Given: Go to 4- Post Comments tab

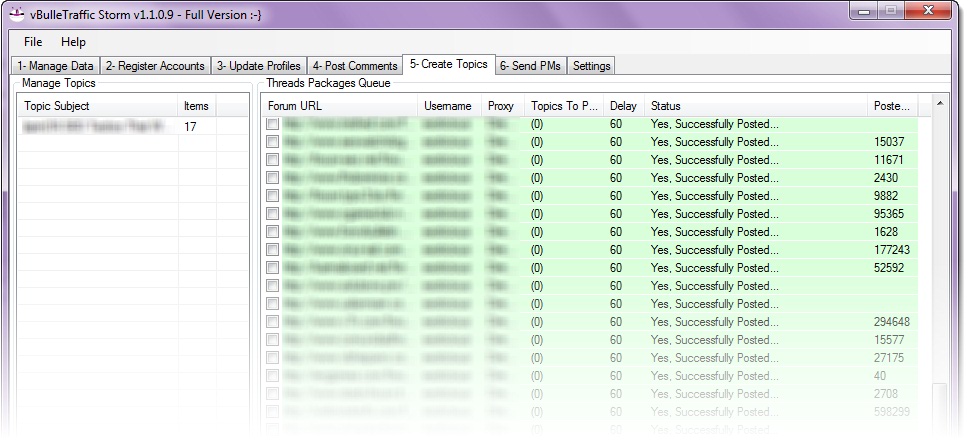Looking at the screenshot, I should click(354, 66).
